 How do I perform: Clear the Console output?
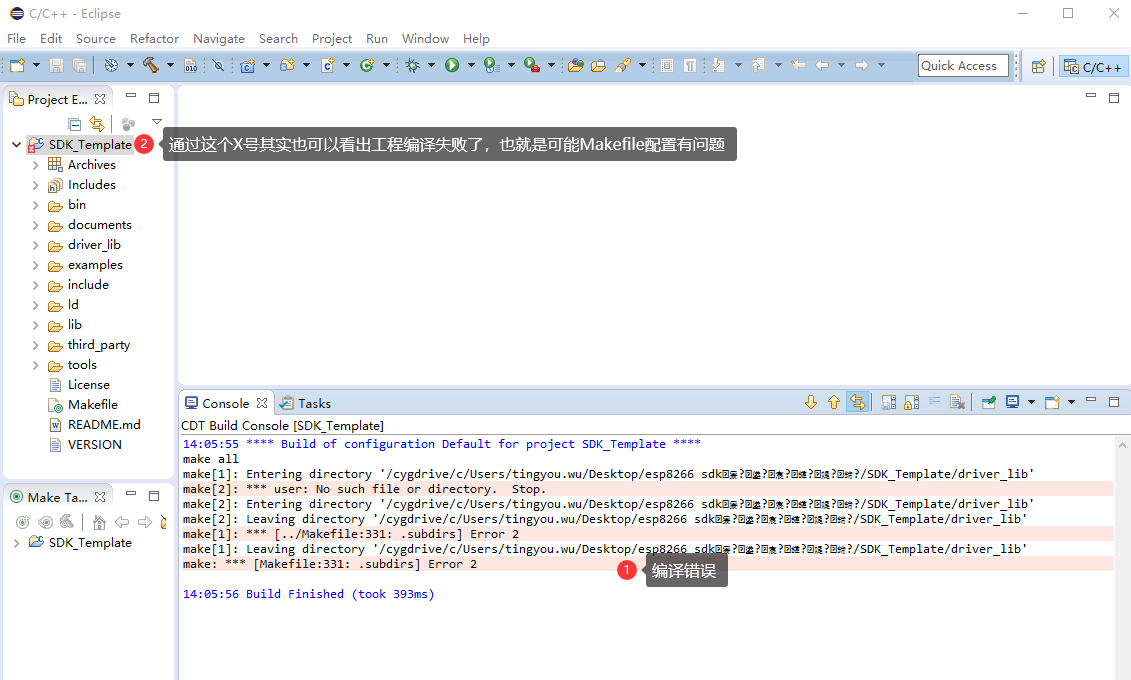[956, 402]
